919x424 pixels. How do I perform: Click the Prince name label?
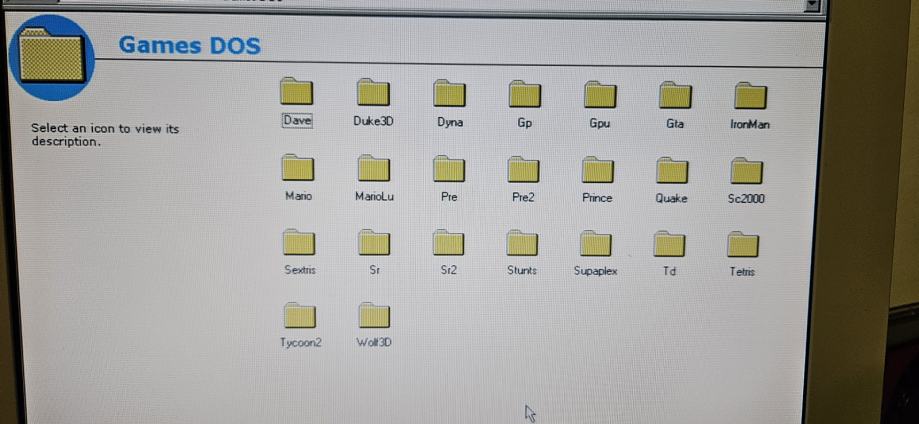[x=597, y=198]
